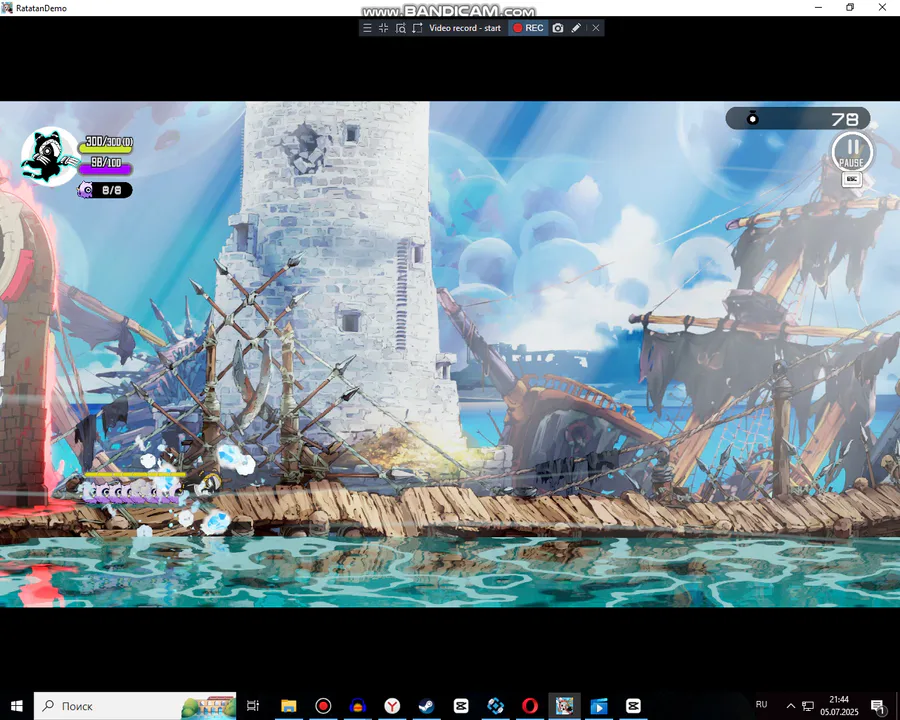The height and width of the screenshot is (720, 900).
Task: Click the Поиск taskbar search box
Action: [x=135, y=706]
